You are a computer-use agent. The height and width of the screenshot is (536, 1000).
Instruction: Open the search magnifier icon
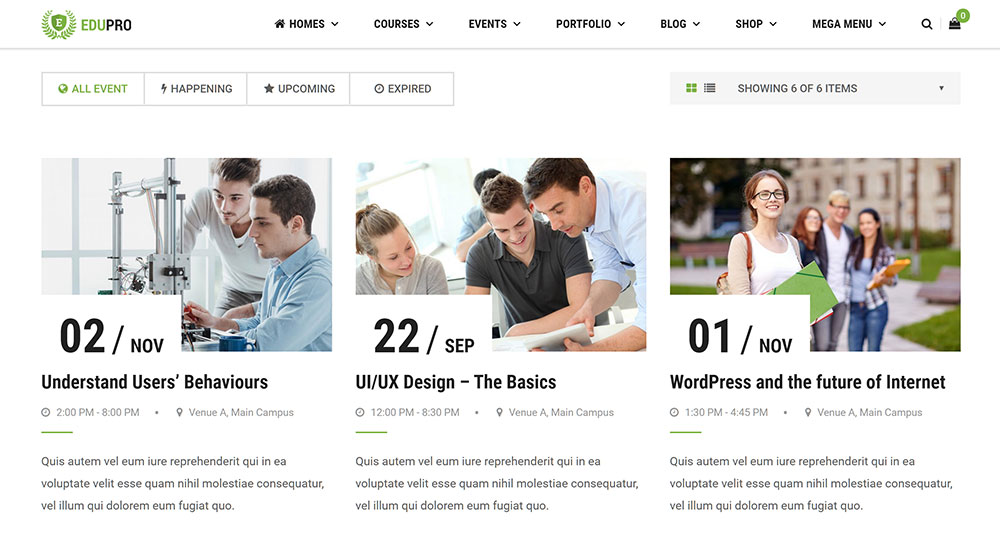point(927,24)
